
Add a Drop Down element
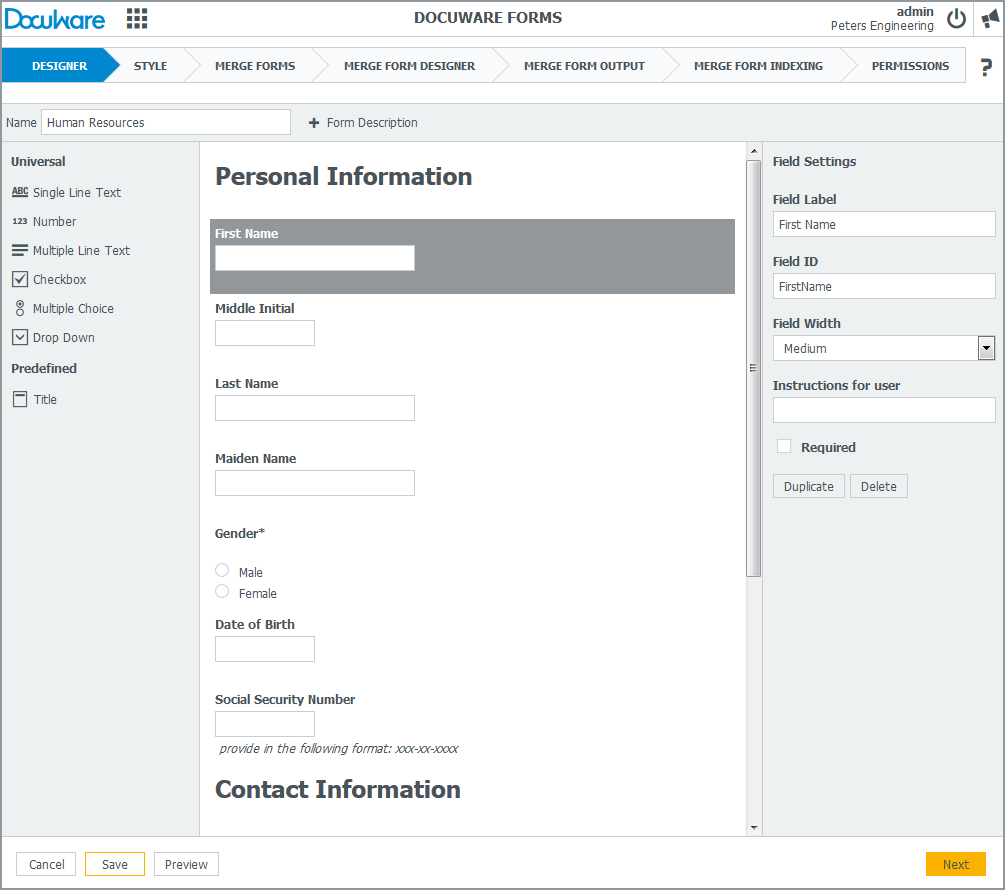pyautogui.click(x=64, y=337)
